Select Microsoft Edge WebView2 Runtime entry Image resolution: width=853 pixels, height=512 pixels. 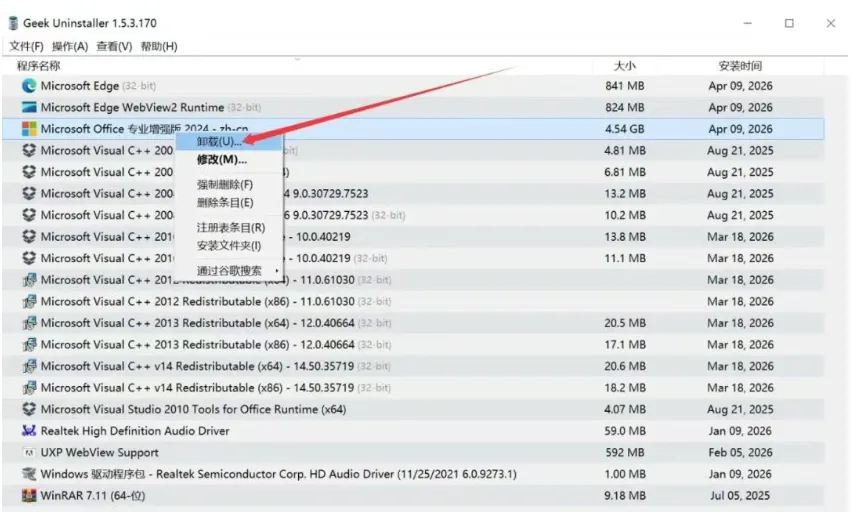[132, 107]
